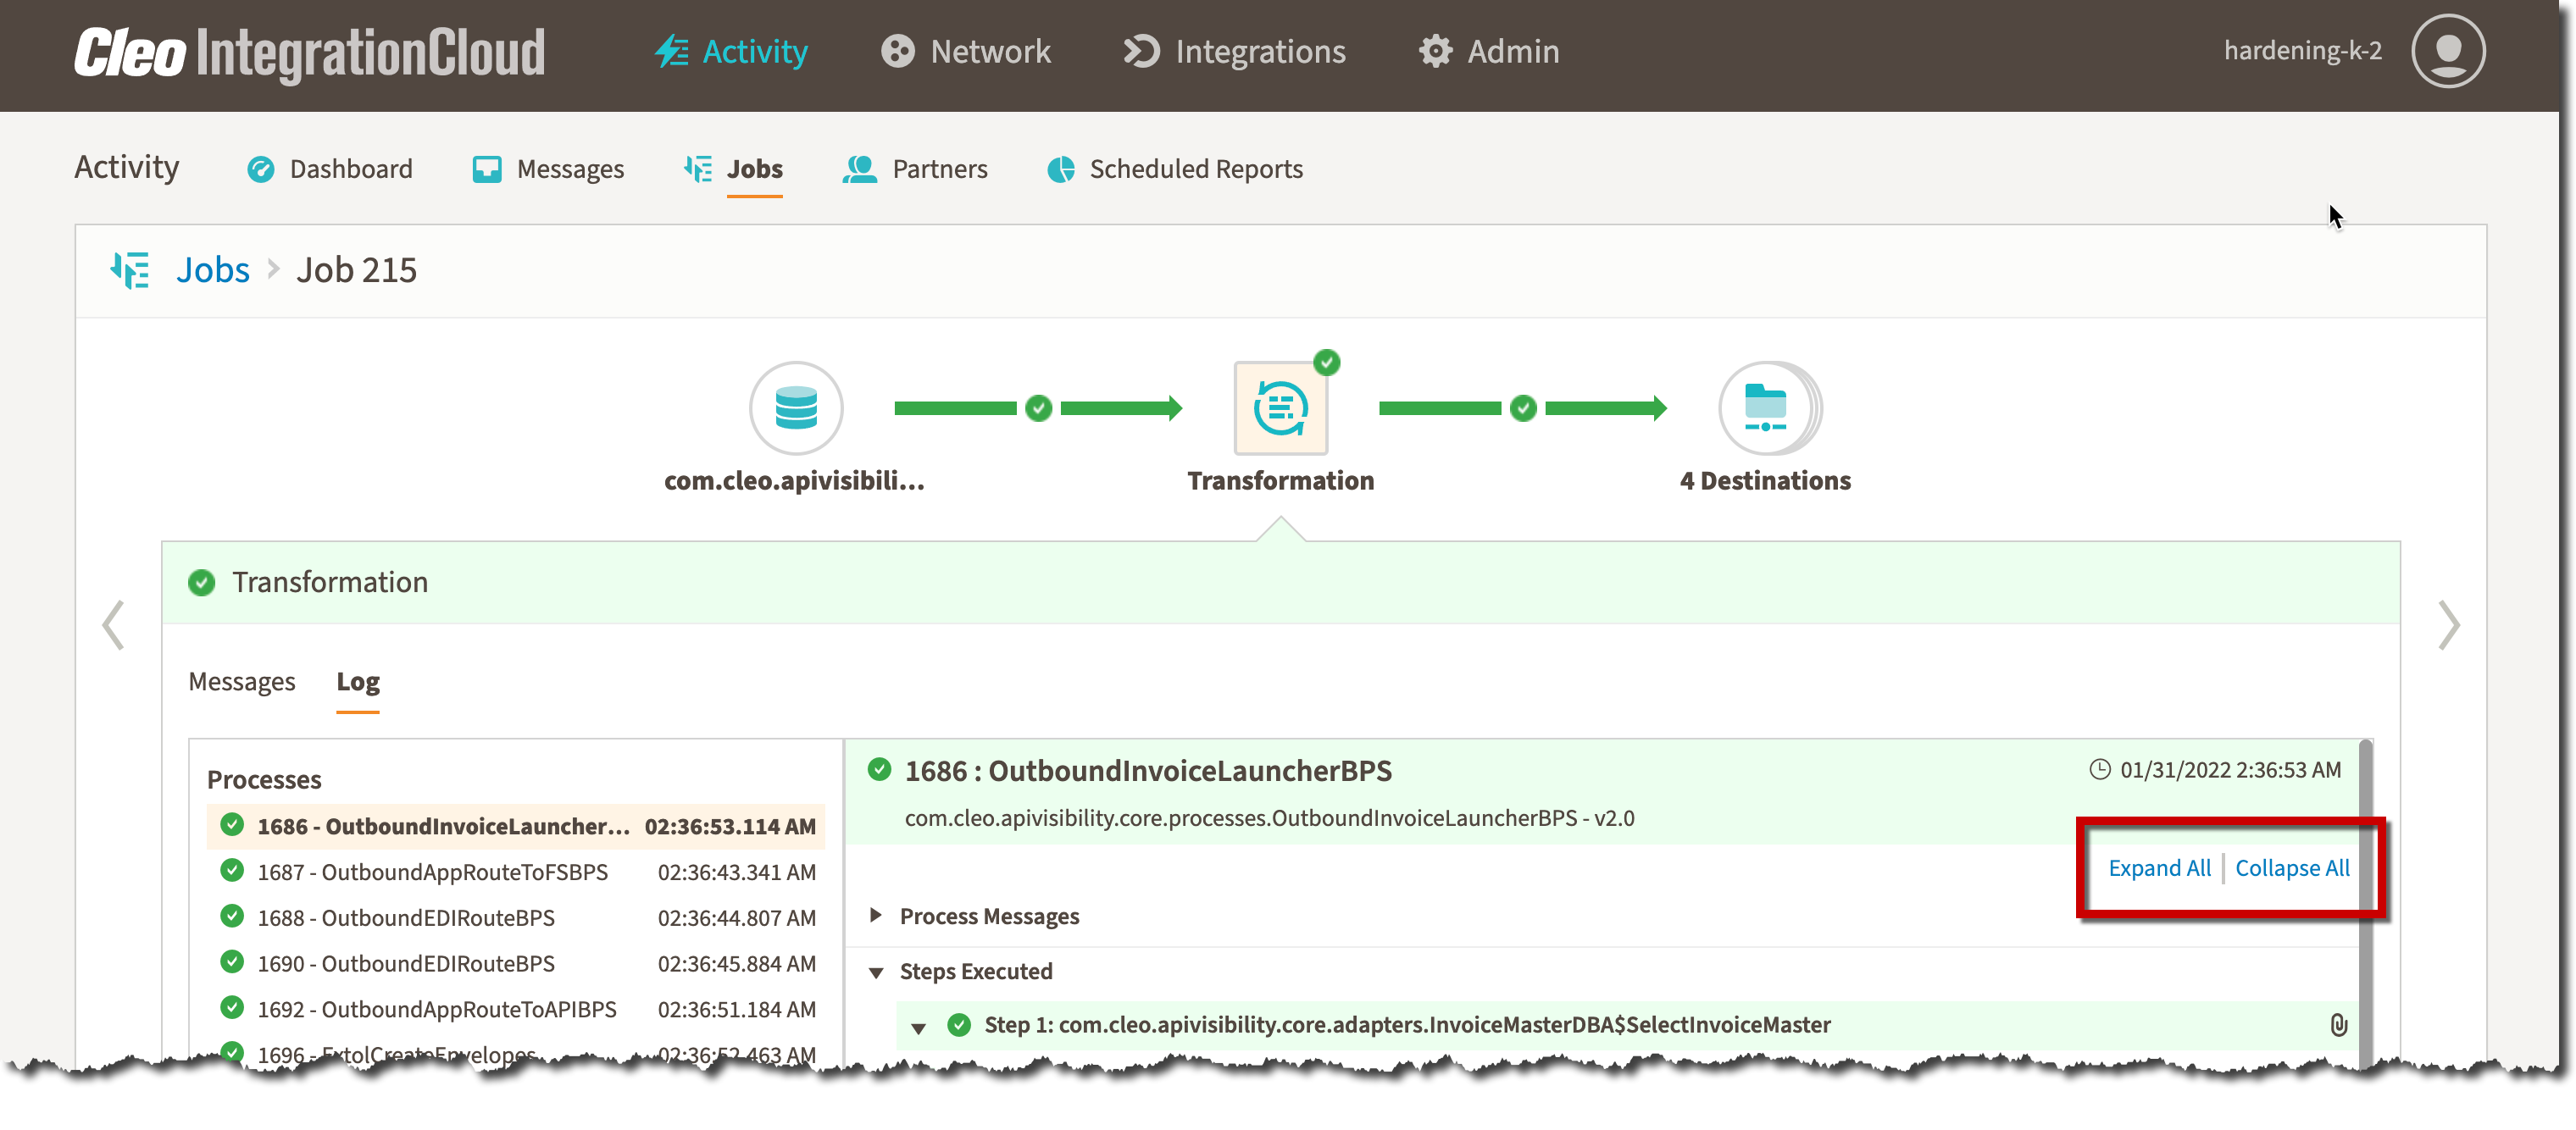
Task: Select the Transformation step icon
Action: point(1280,408)
